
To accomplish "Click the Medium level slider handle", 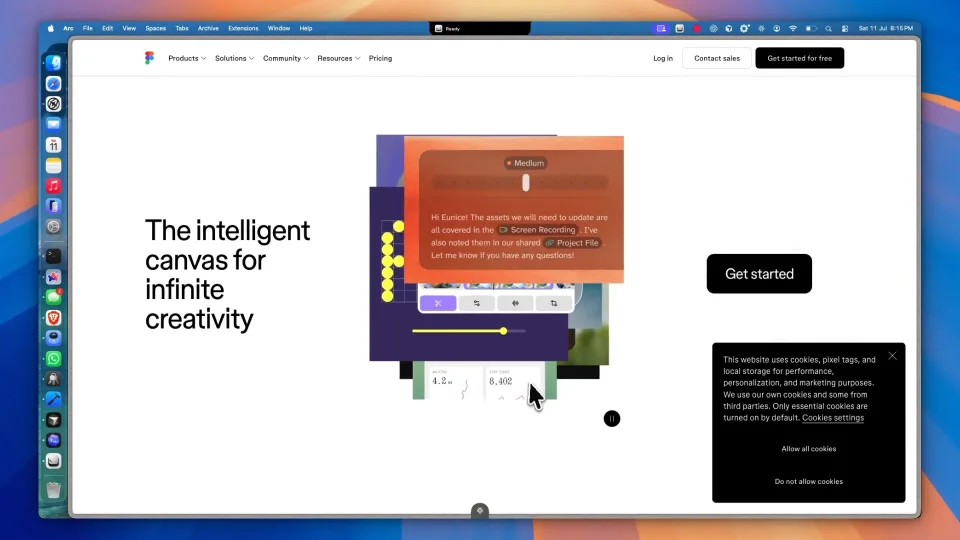I will [526, 183].
